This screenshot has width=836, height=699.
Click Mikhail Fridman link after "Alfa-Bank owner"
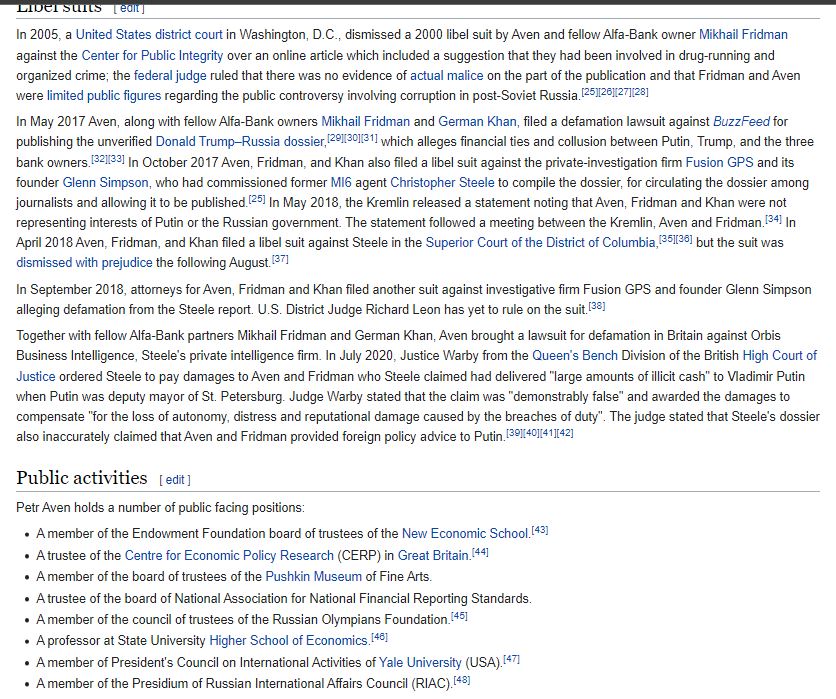(743, 35)
